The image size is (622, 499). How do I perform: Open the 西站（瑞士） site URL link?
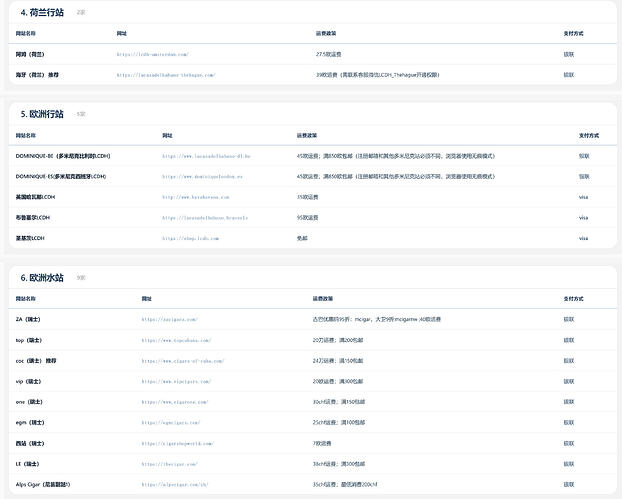point(178,443)
